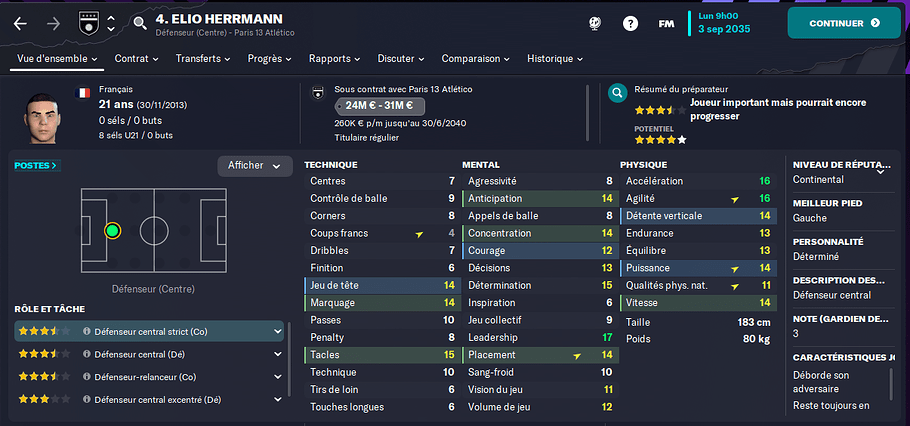Viewport: 910px width, 426px height.
Task: Click the teal scout report magnifier icon
Action: tap(618, 92)
